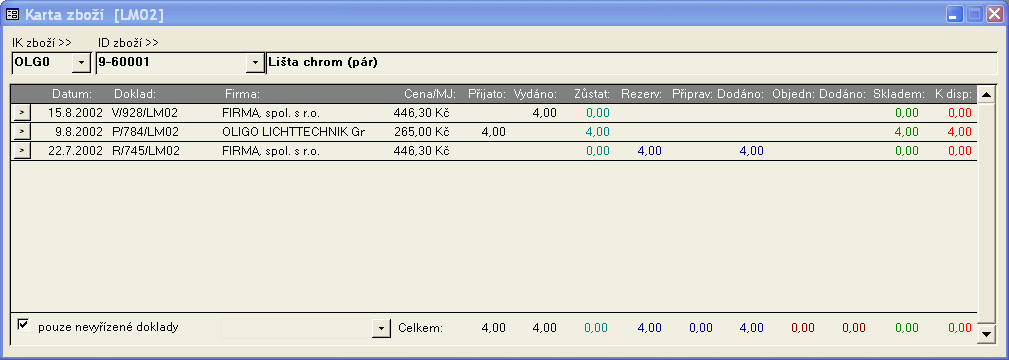Open row detail for document R/745/LM02
This screenshot has height=360, width=1009.
(x=21, y=151)
